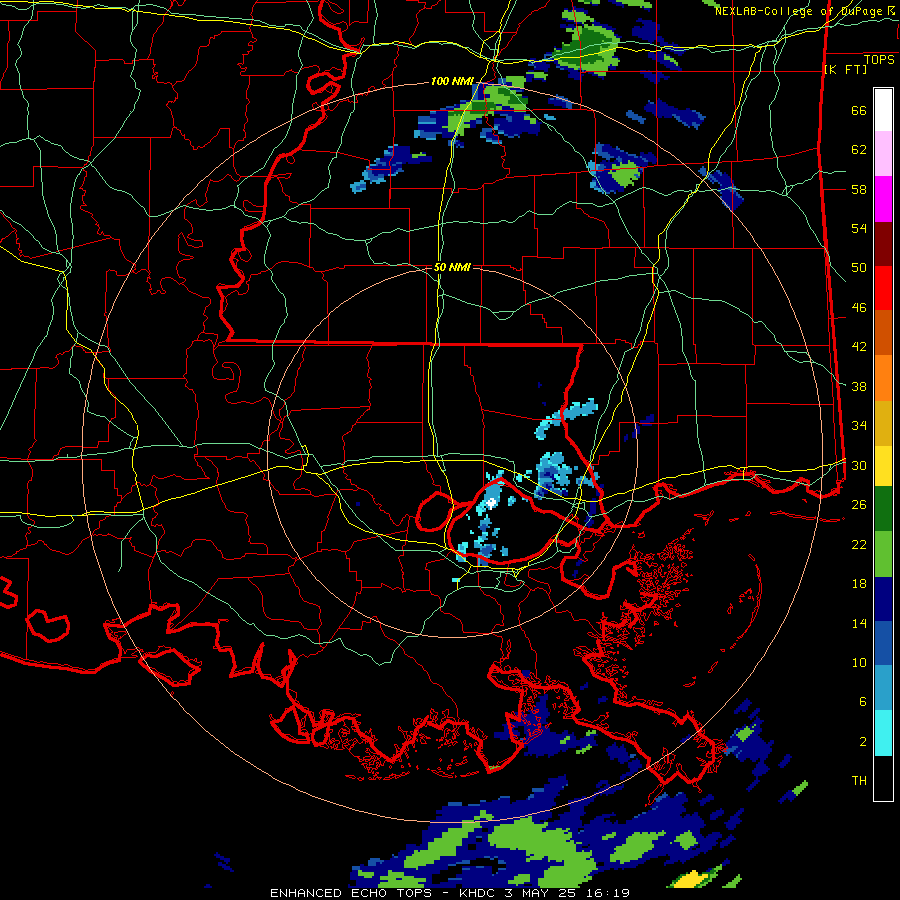This screenshot has width=900, height=900.
Task: Click the 14 value on the legend
Action: 859,623
